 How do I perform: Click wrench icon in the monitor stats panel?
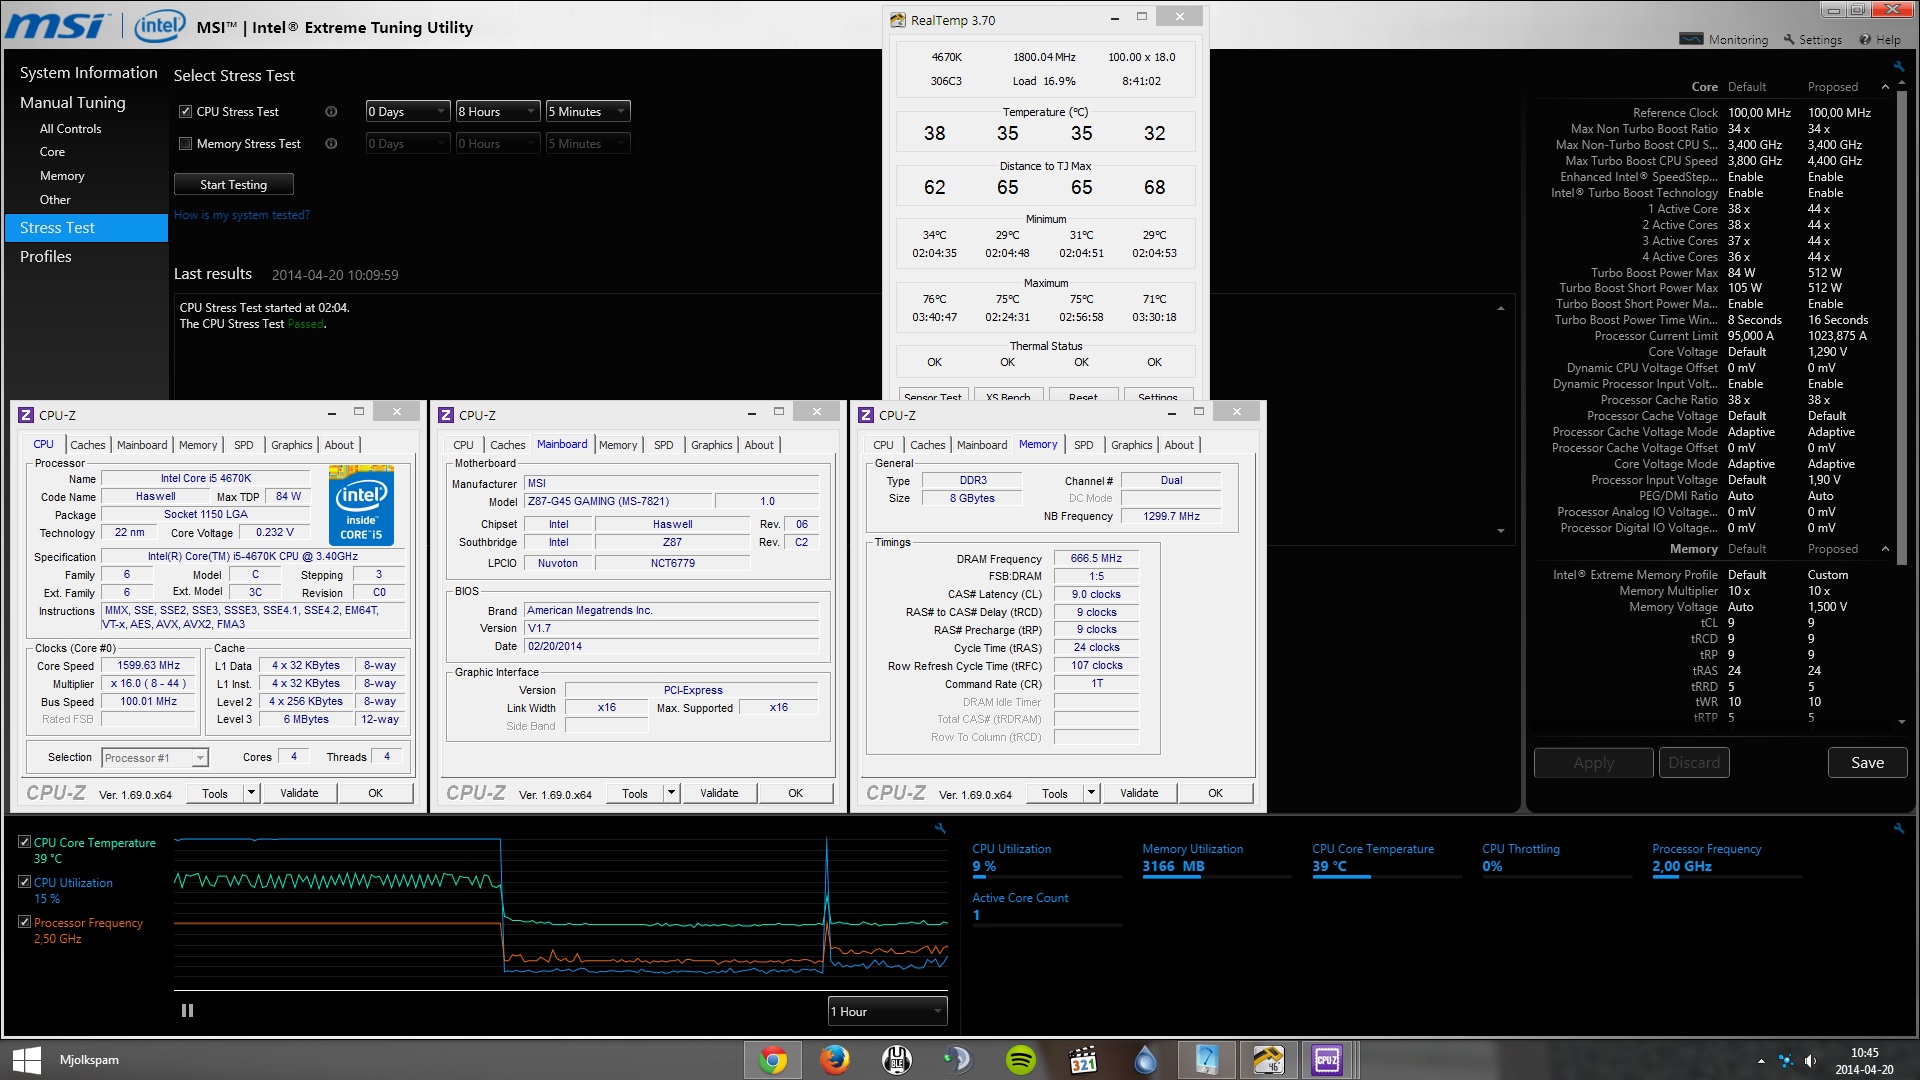[x=1898, y=828]
